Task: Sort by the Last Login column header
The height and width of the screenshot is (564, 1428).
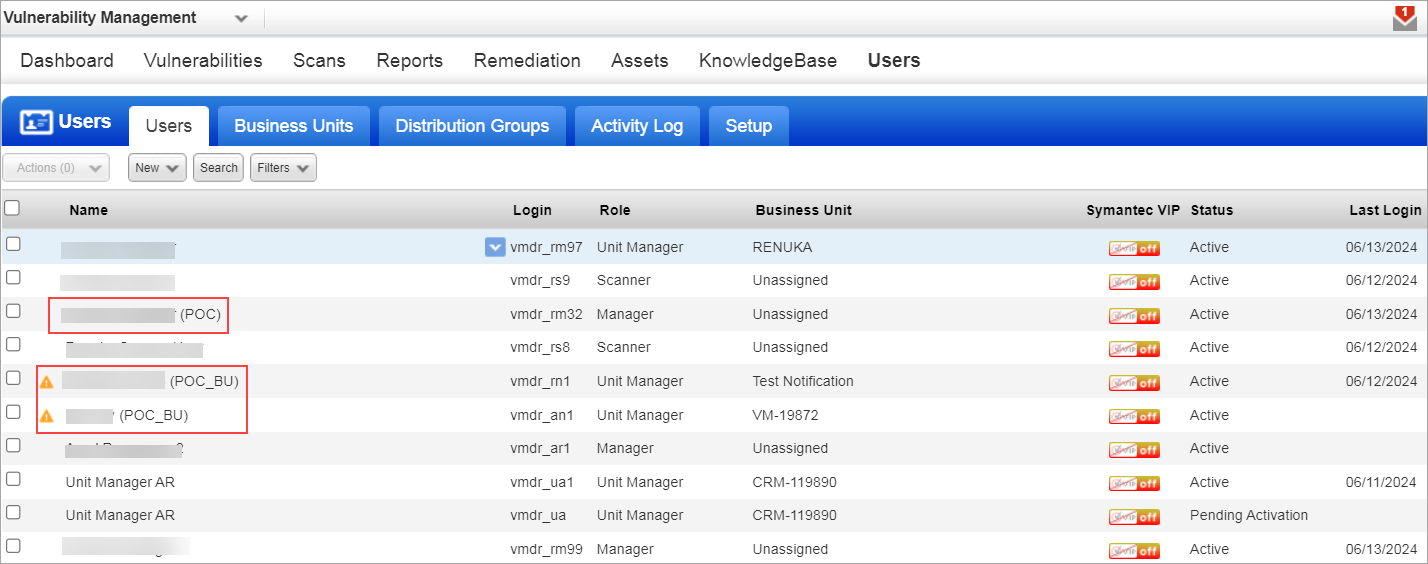Action: [x=1384, y=210]
